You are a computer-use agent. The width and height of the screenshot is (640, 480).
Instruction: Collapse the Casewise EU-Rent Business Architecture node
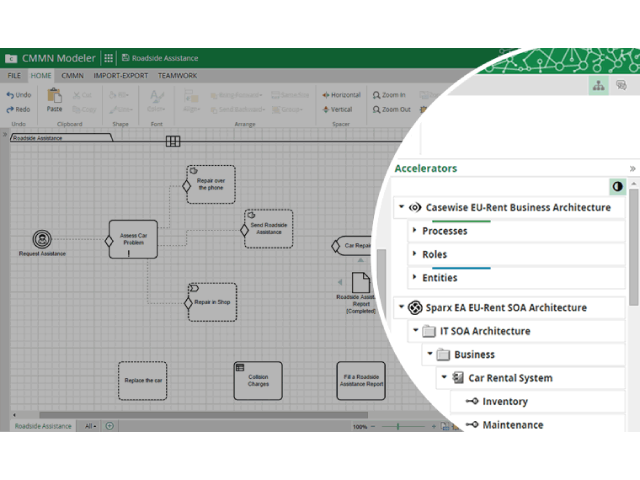(x=402, y=207)
